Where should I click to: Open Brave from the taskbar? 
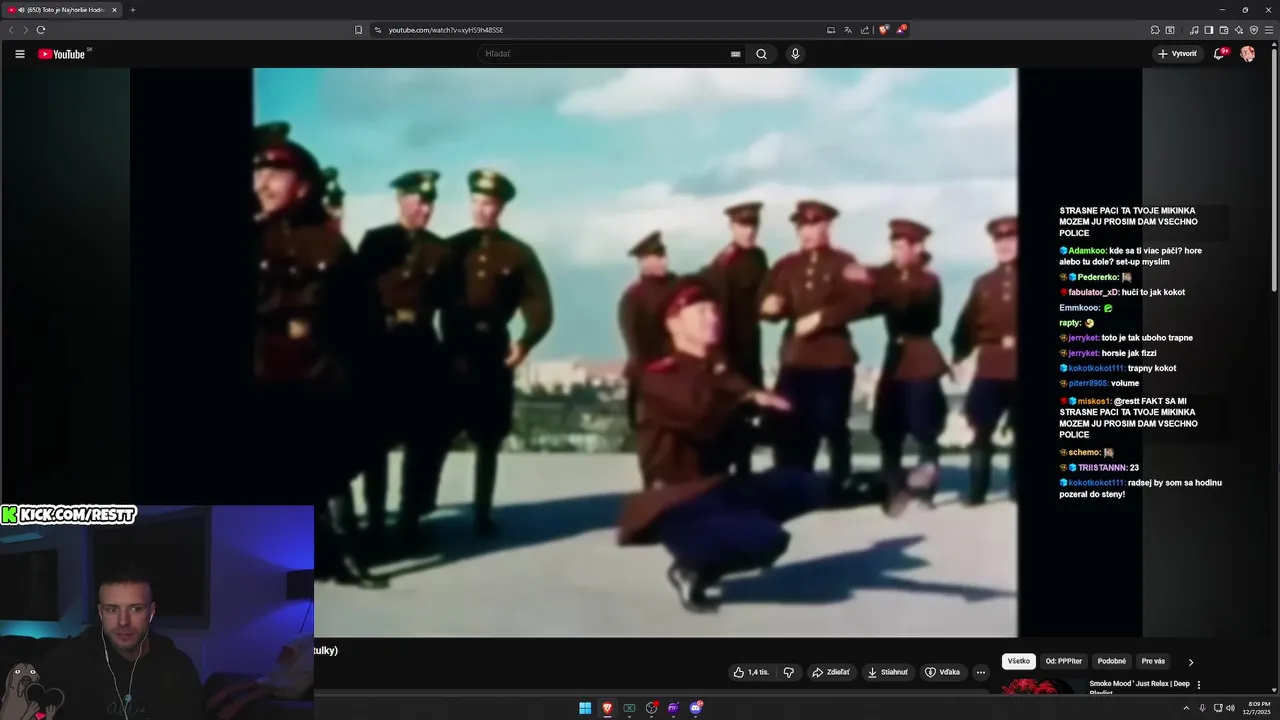point(607,708)
